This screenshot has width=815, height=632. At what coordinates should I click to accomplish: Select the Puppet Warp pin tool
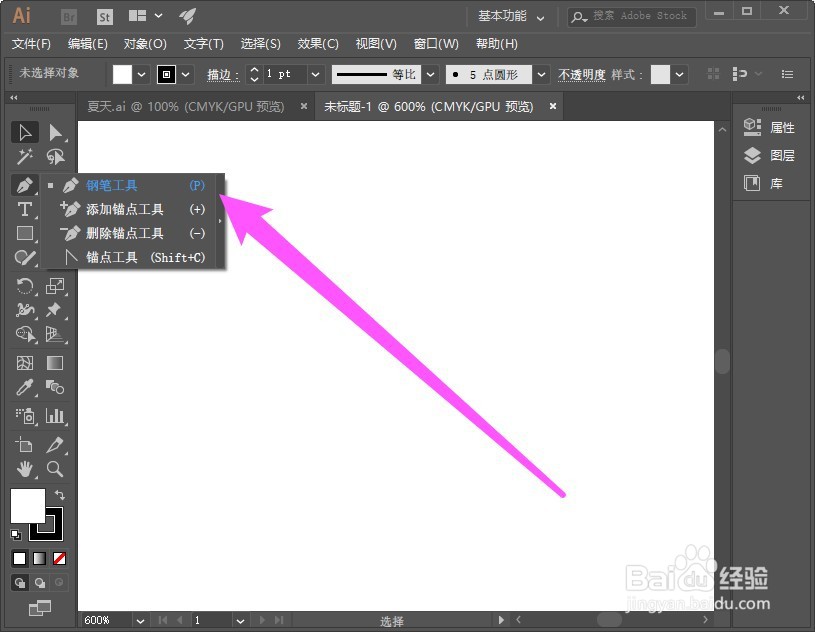click(55, 310)
